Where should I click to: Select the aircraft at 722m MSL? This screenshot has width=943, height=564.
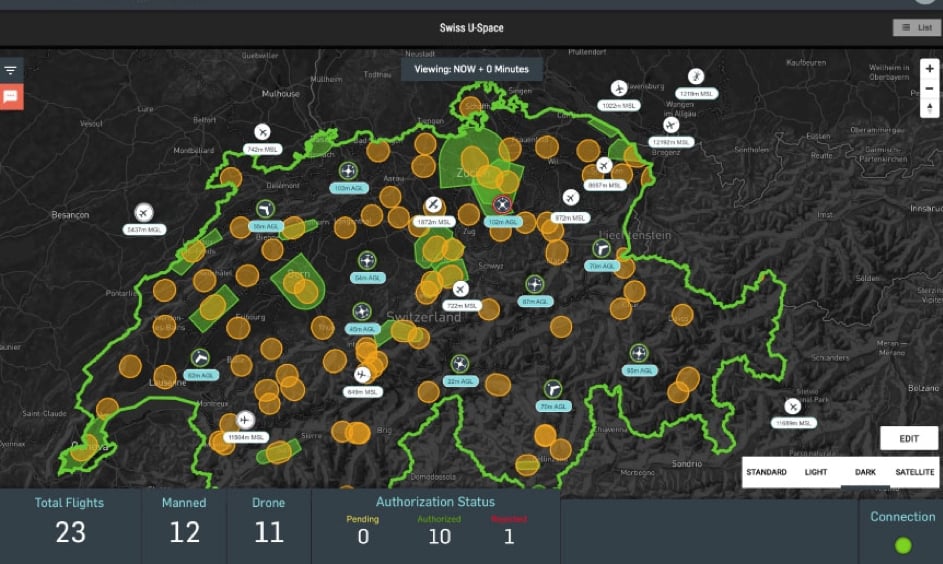pyautogui.click(x=460, y=289)
